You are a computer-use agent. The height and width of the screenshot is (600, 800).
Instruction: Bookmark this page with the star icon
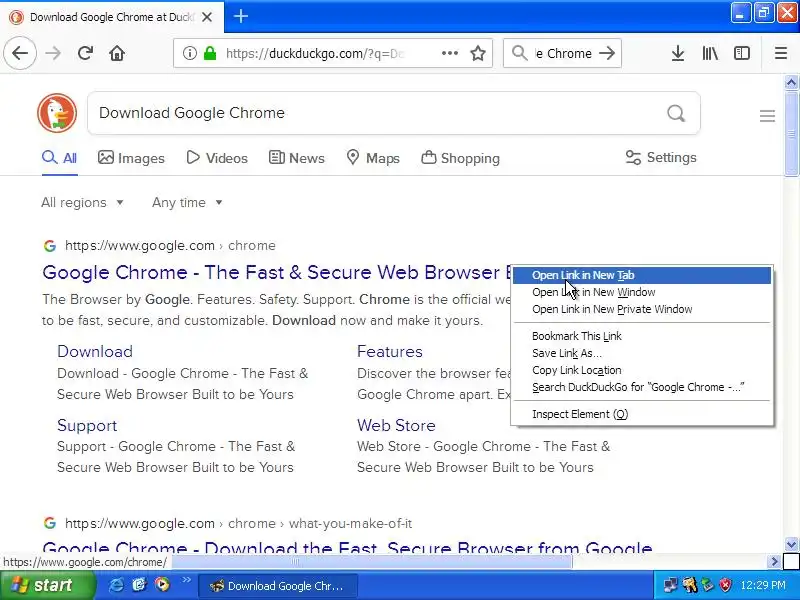click(478, 53)
